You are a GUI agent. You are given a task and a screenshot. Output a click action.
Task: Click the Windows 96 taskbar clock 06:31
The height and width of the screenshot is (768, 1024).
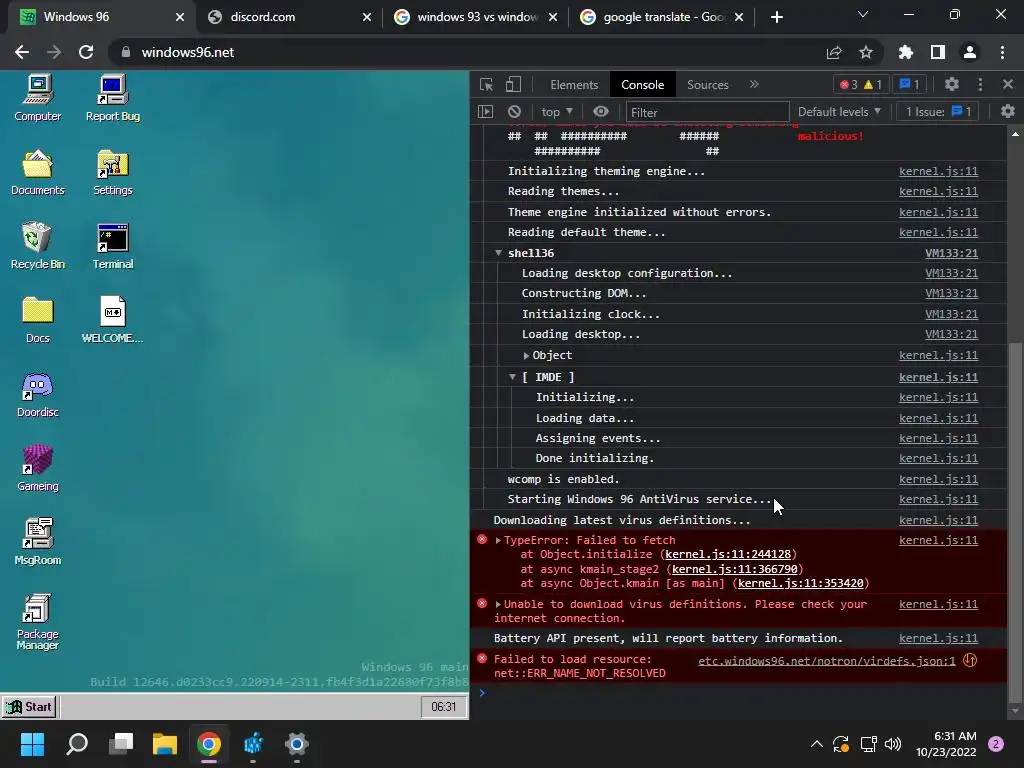click(443, 707)
